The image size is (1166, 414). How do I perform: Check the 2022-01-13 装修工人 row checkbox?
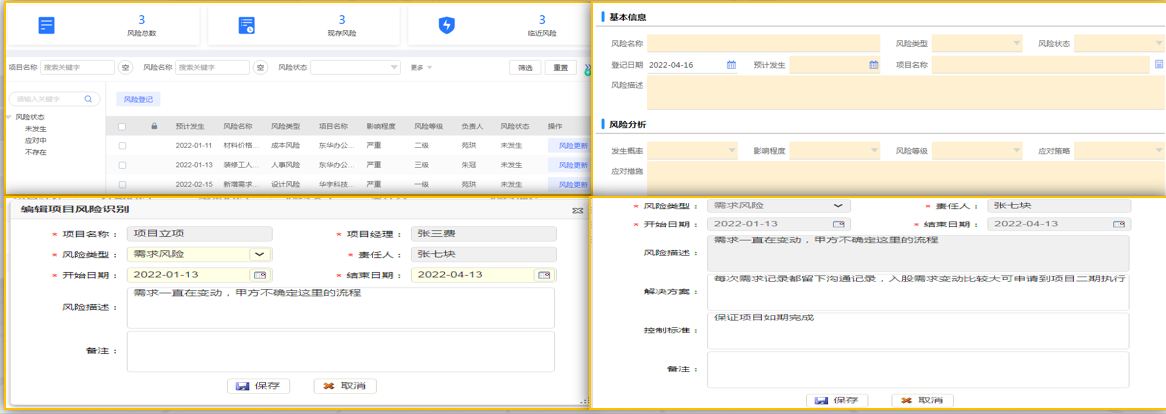point(122,165)
